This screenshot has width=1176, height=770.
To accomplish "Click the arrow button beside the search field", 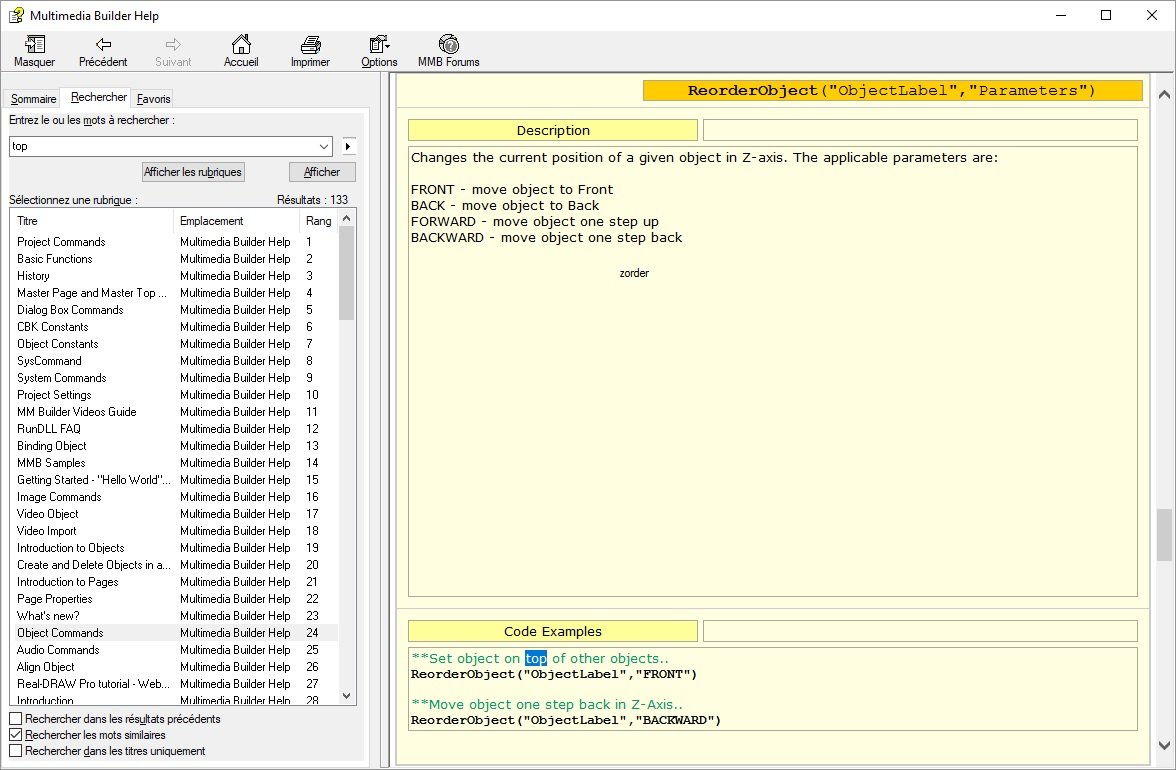I will [x=349, y=146].
